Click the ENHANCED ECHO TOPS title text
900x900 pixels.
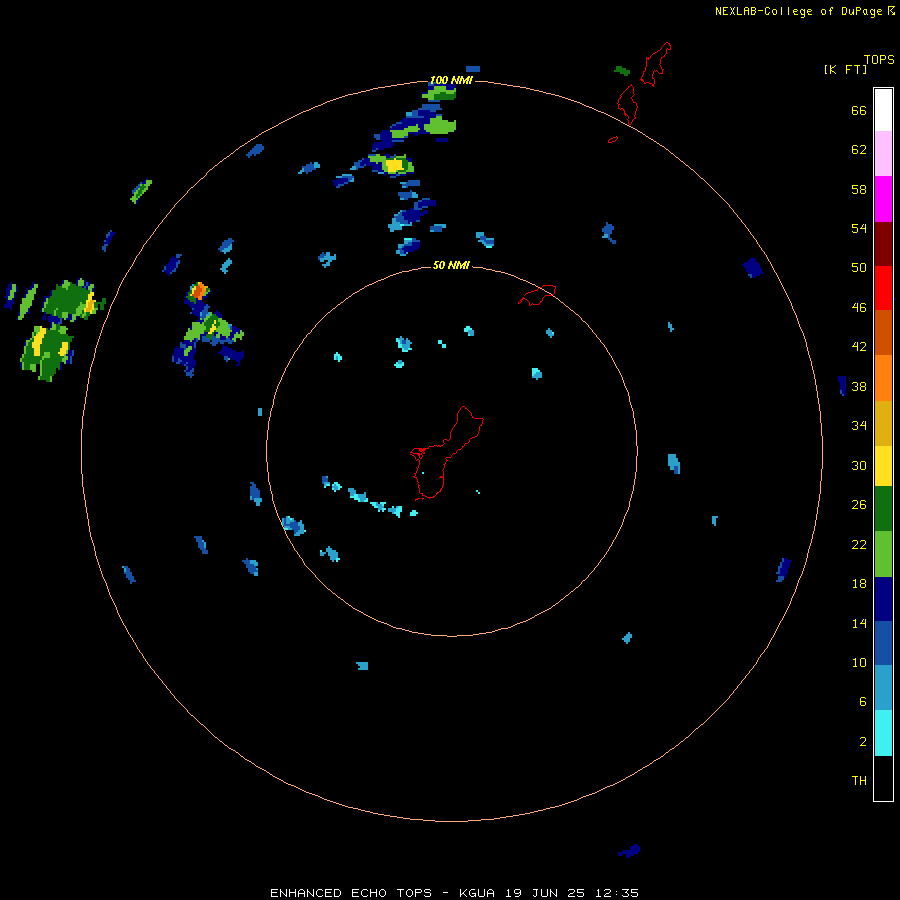[x=351, y=893]
